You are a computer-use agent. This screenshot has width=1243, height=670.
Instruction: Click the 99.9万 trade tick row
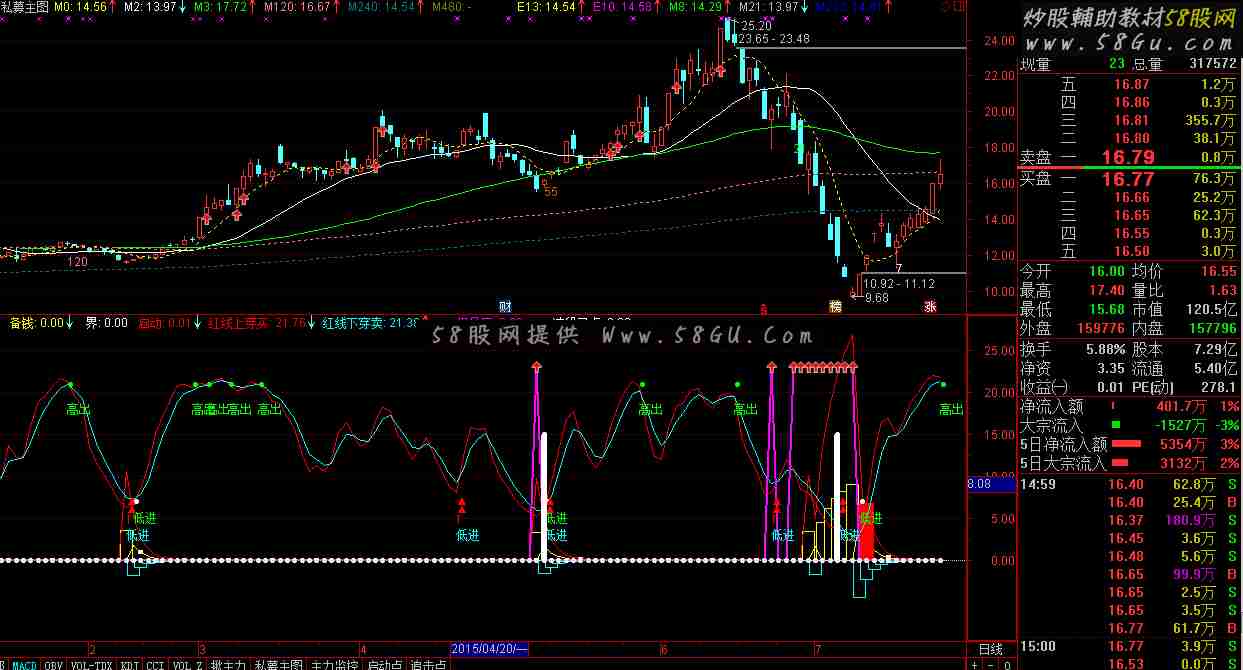(x=1130, y=575)
